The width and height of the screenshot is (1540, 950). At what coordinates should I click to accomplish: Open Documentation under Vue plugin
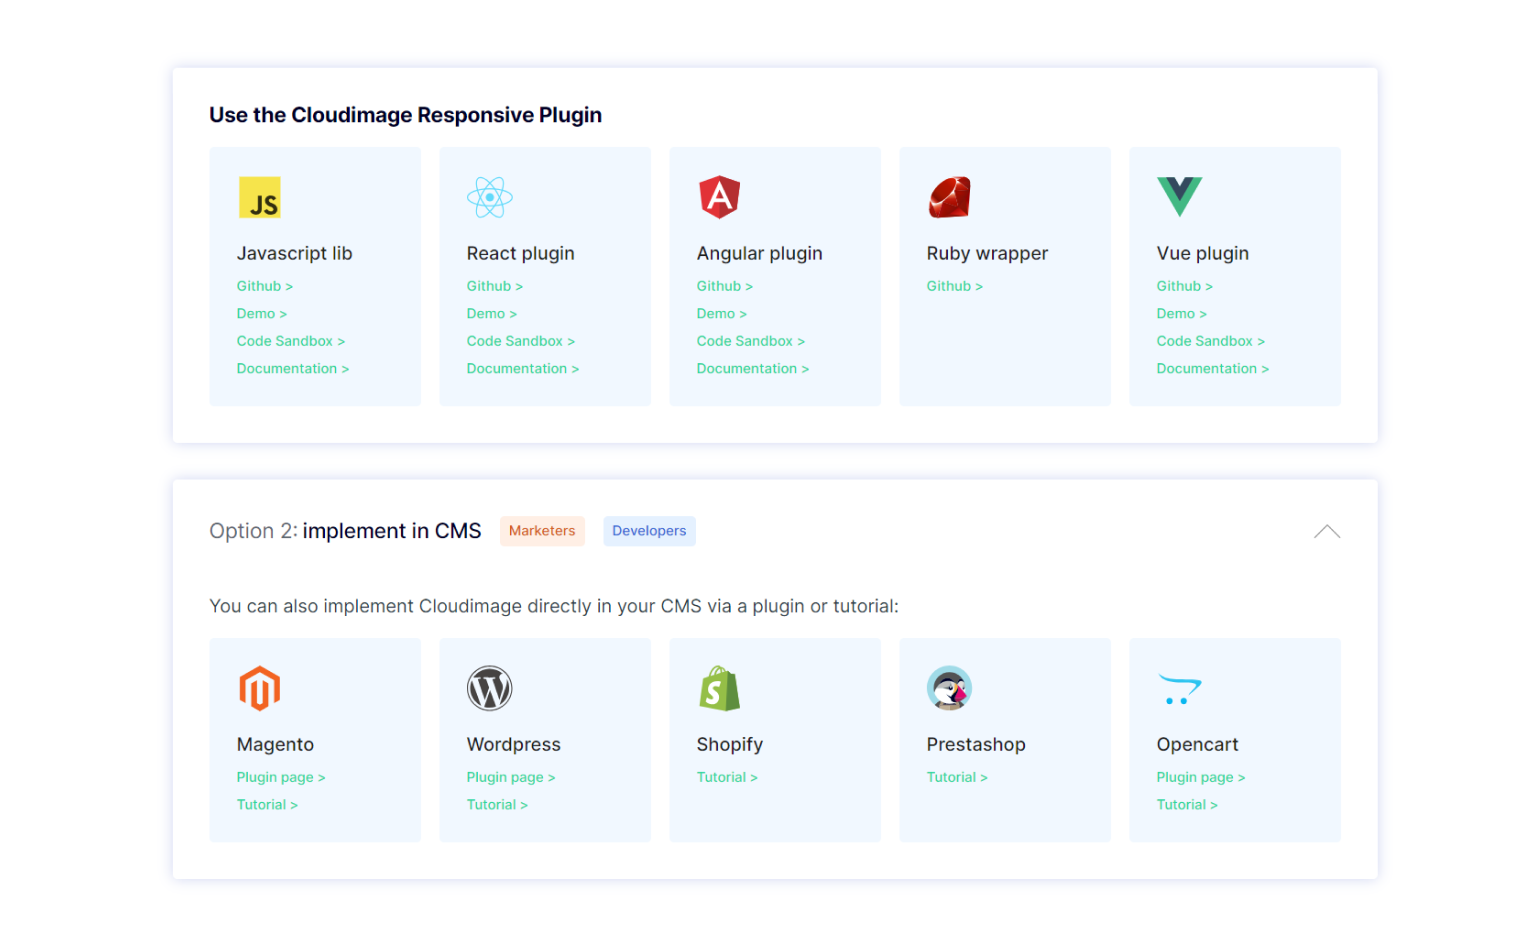click(x=1213, y=369)
